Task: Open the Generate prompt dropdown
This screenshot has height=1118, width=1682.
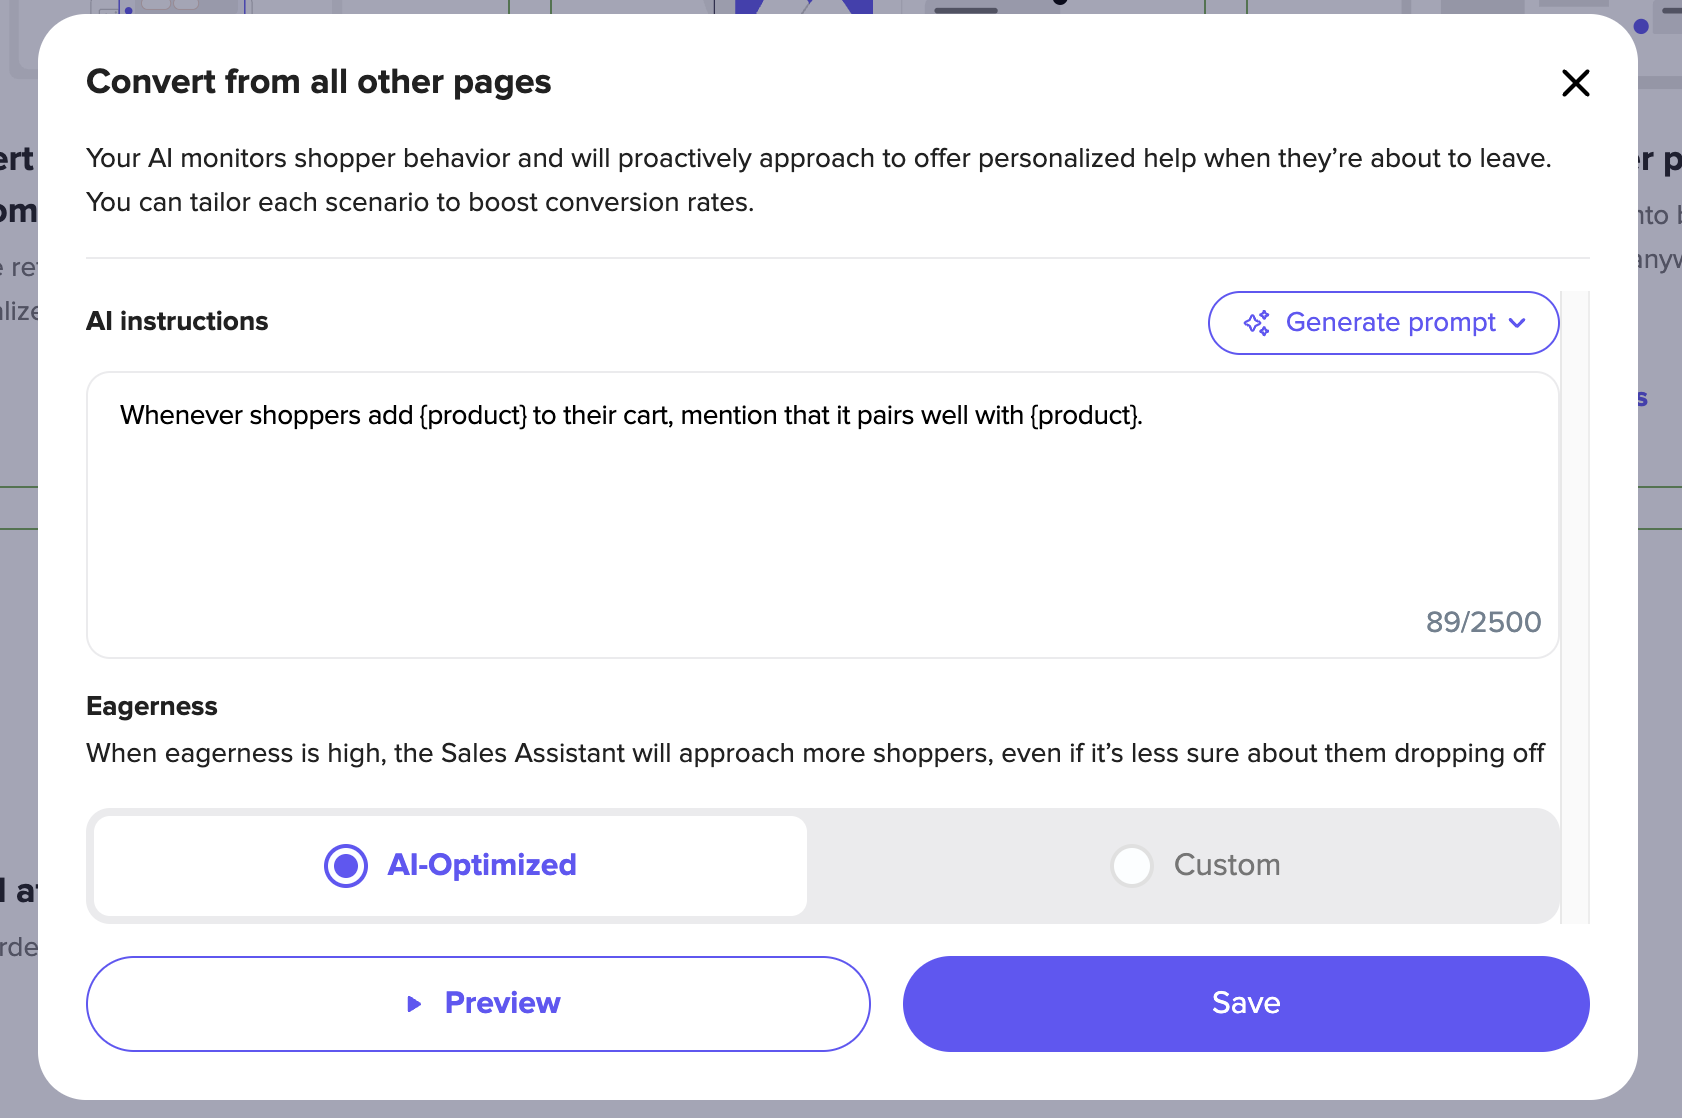Action: point(1383,323)
